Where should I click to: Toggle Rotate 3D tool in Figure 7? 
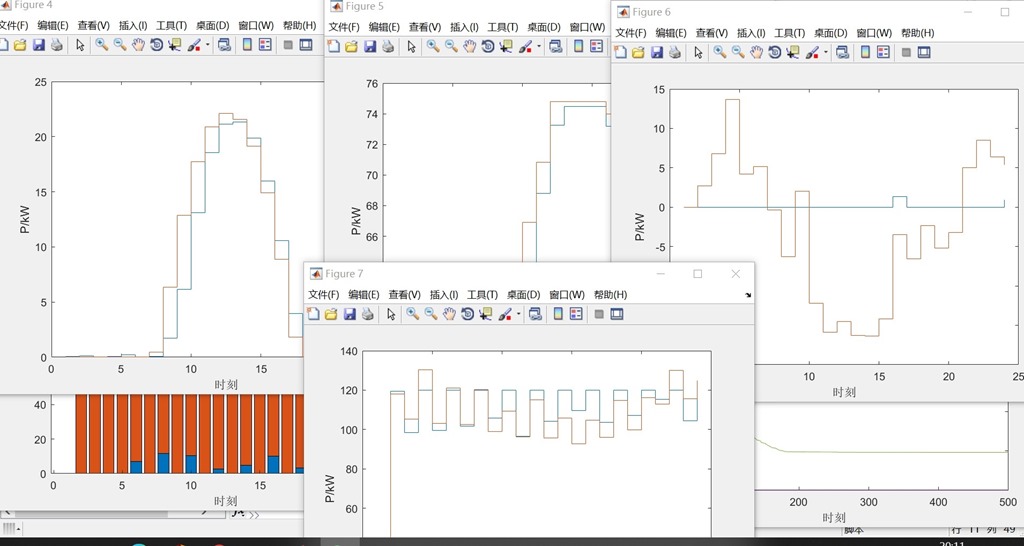coord(467,314)
